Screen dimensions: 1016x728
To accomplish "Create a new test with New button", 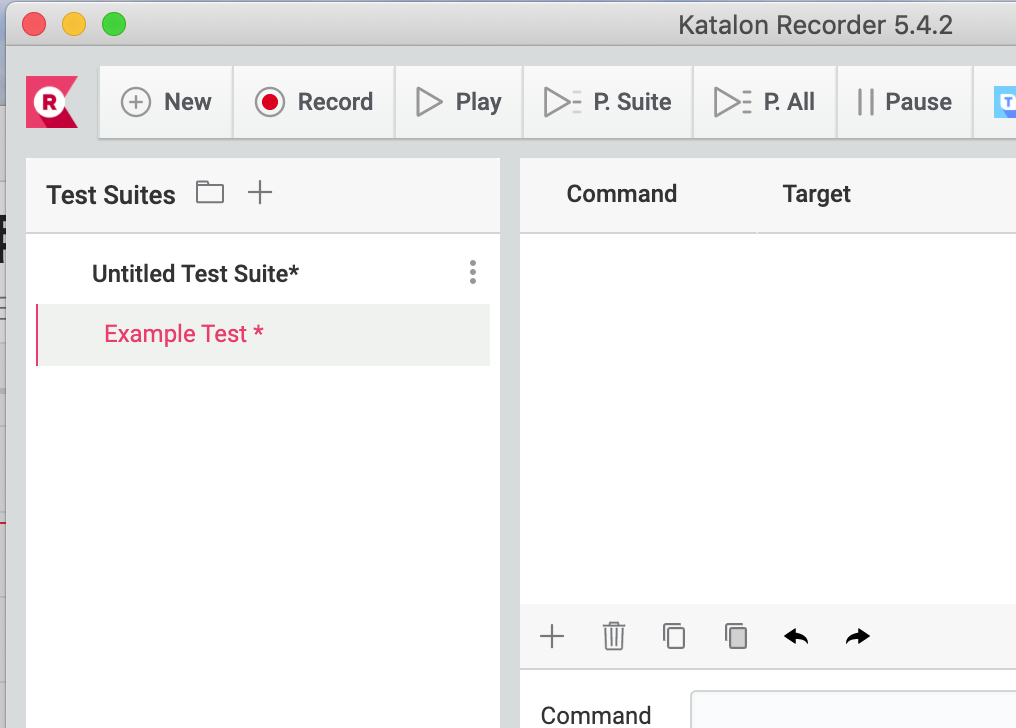I will click(x=166, y=102).
